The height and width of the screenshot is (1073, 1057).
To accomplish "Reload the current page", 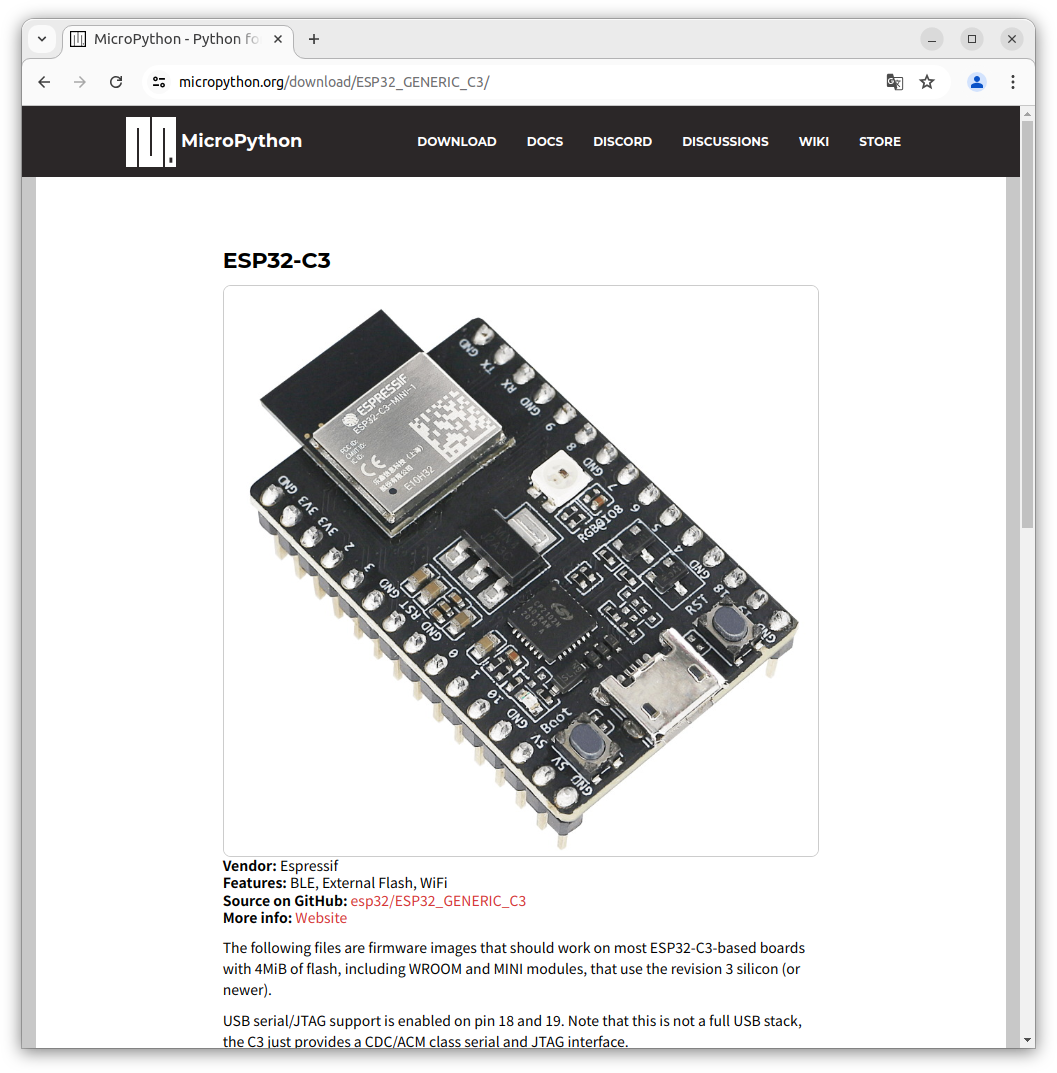I will point(115,82).
